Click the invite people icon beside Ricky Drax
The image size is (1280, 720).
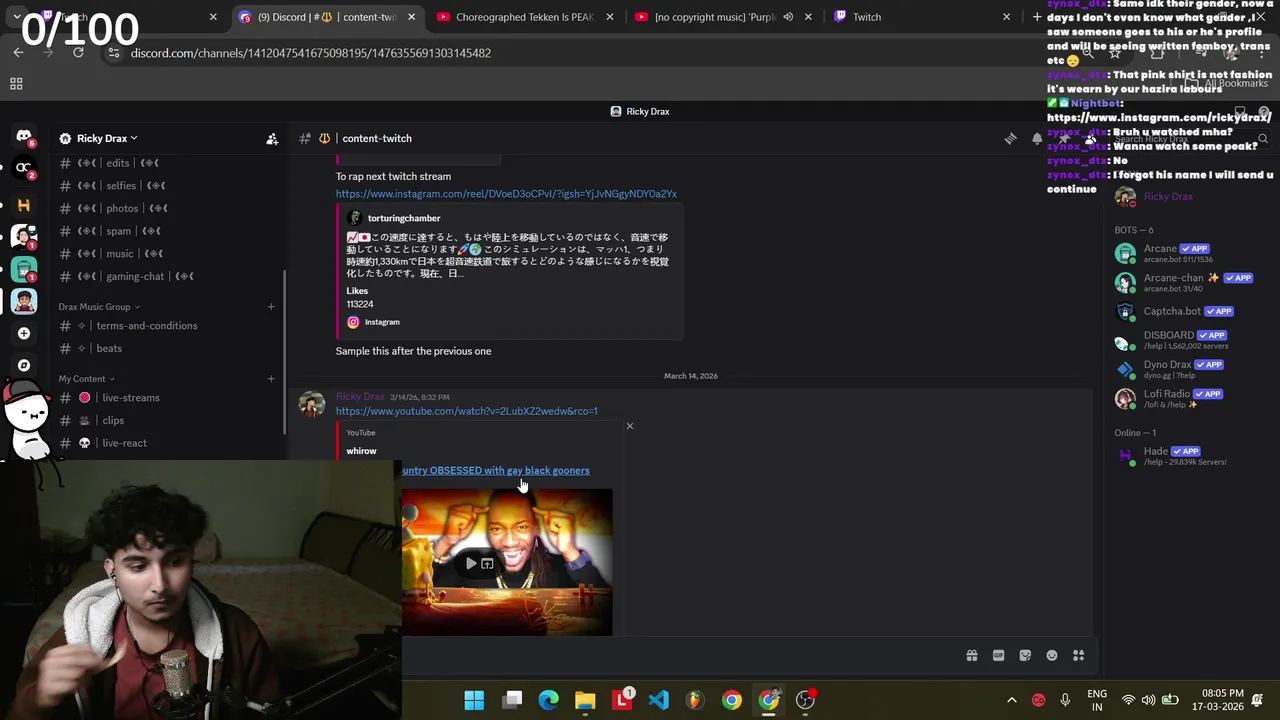[x=272, y=139]
